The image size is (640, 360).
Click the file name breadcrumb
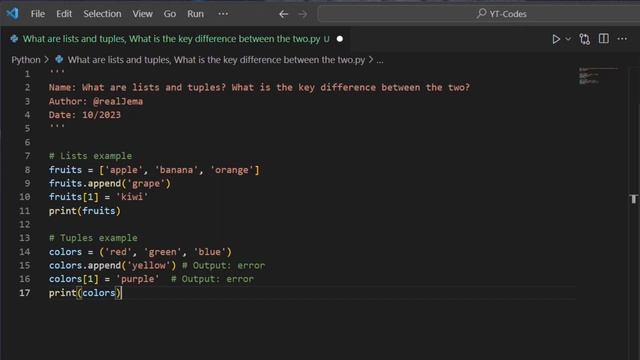click(x=216, y=60)
